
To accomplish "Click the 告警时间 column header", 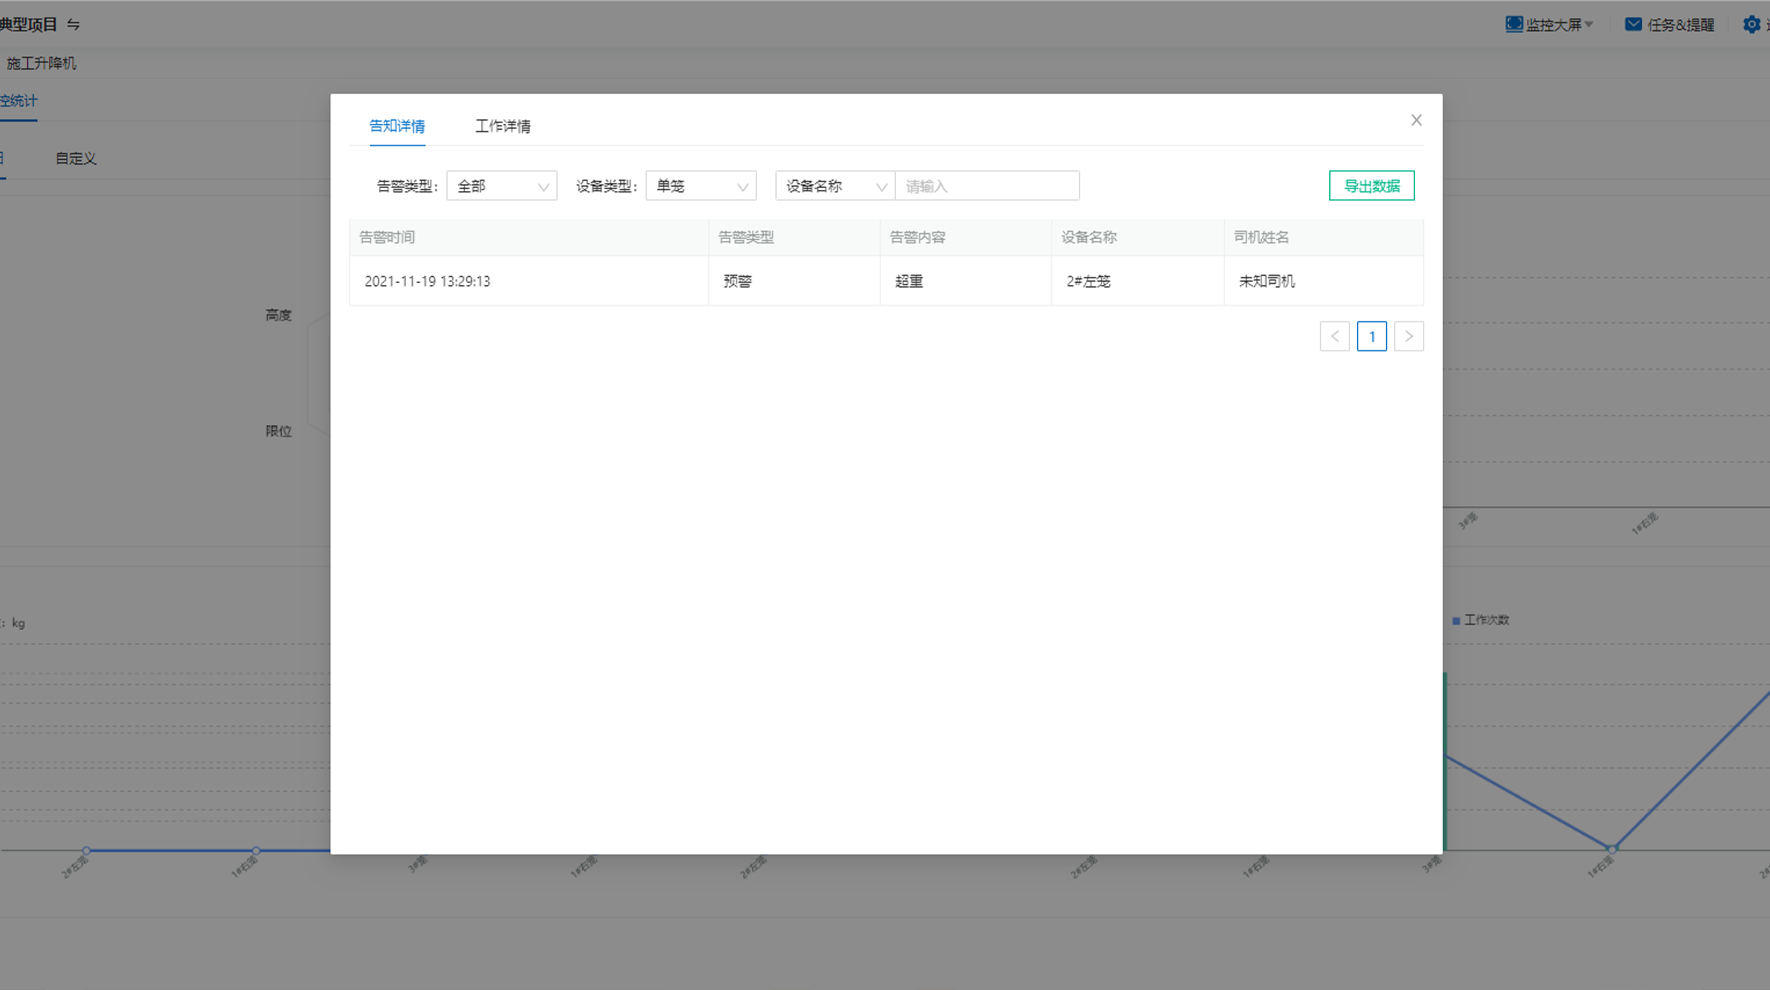I will 387,237.
